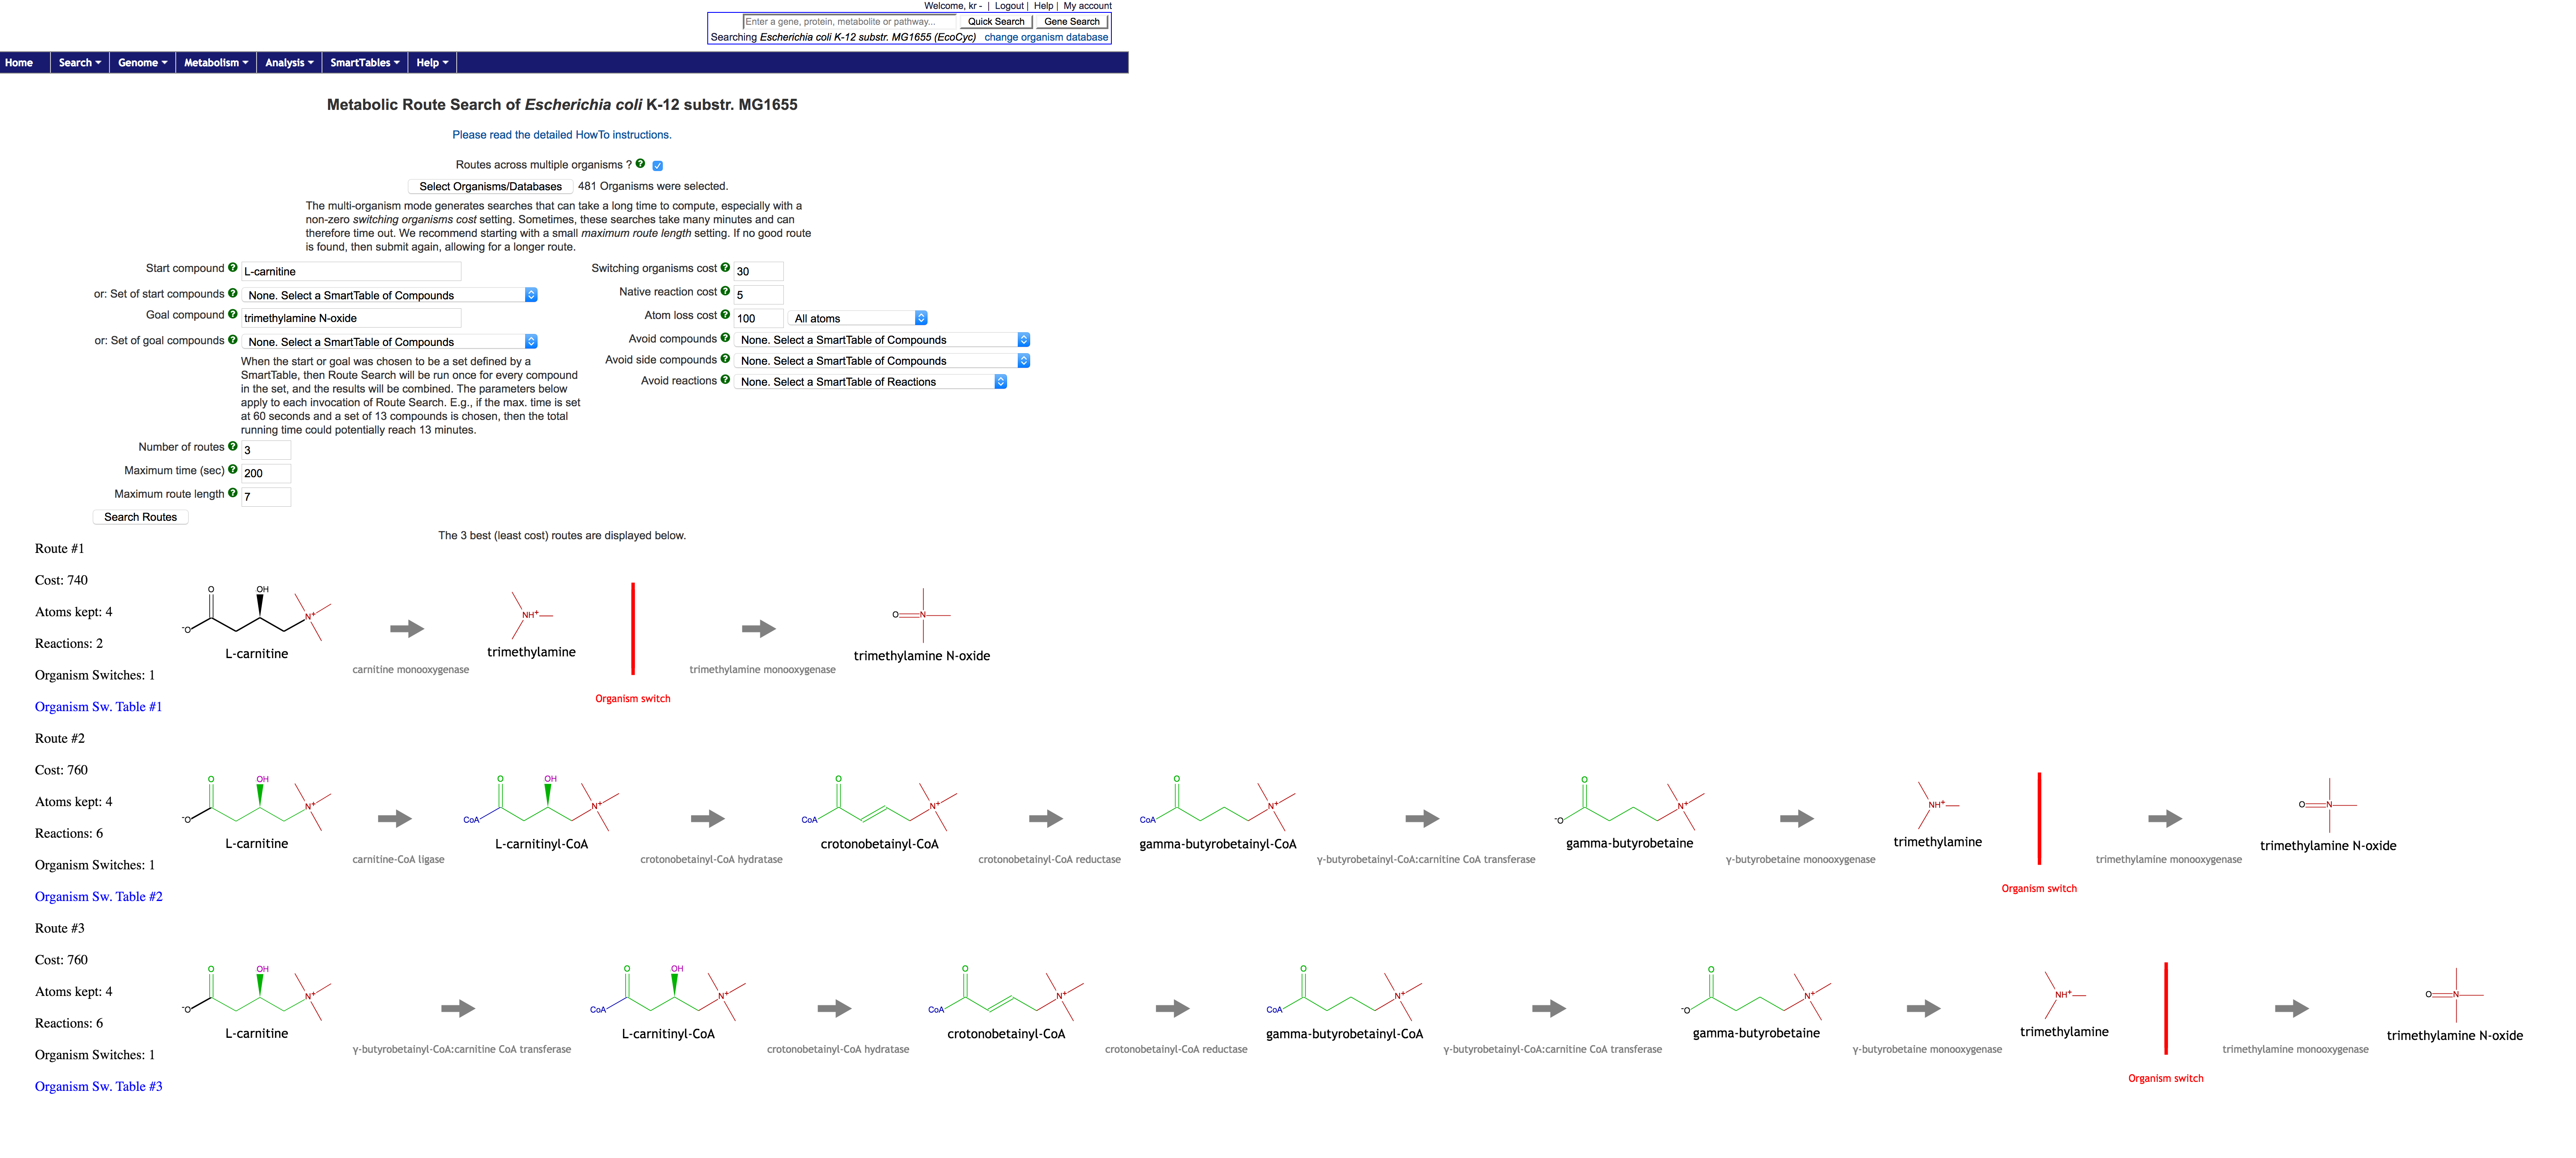Click help icon next to Goal compound
Screen dimensions: 2576x1158
coord(233,314)
